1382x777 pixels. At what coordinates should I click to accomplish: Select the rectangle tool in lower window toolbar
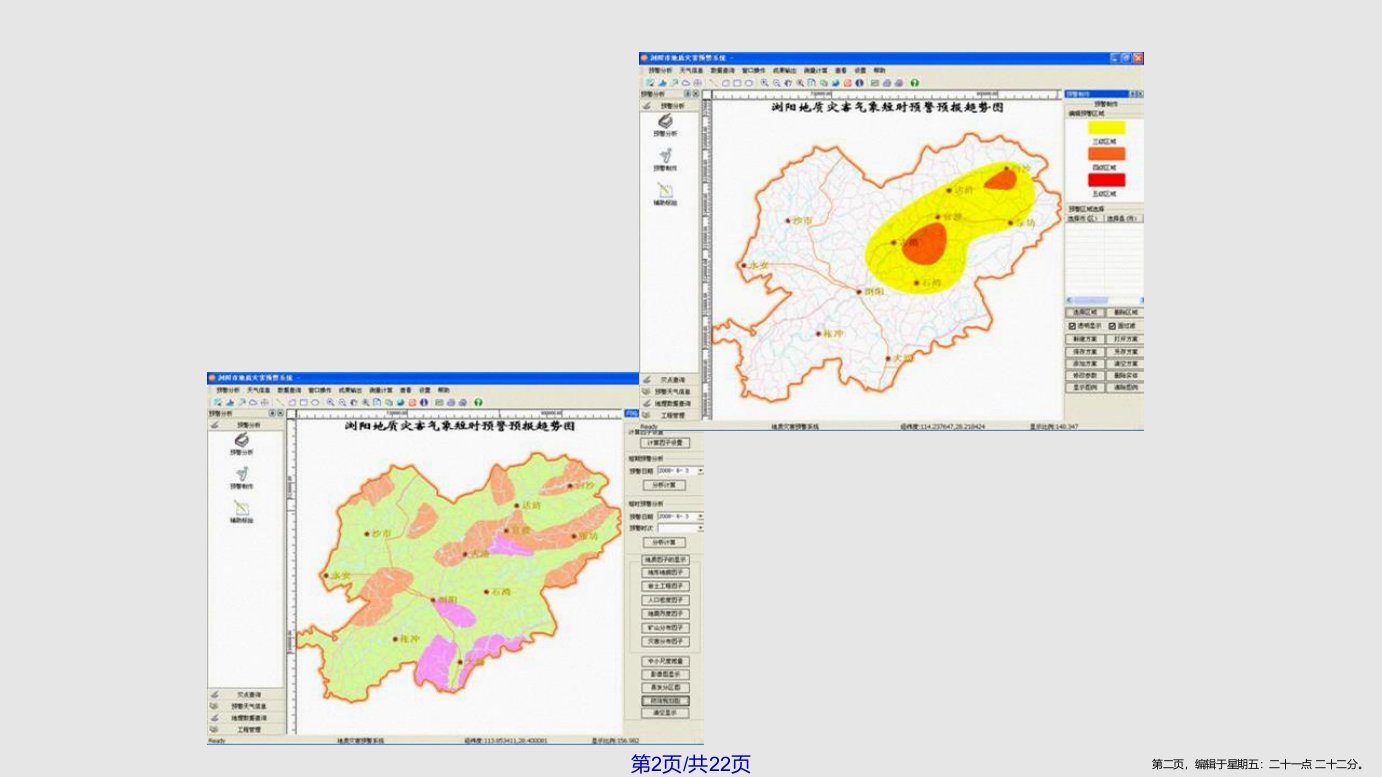click(303, 402)
